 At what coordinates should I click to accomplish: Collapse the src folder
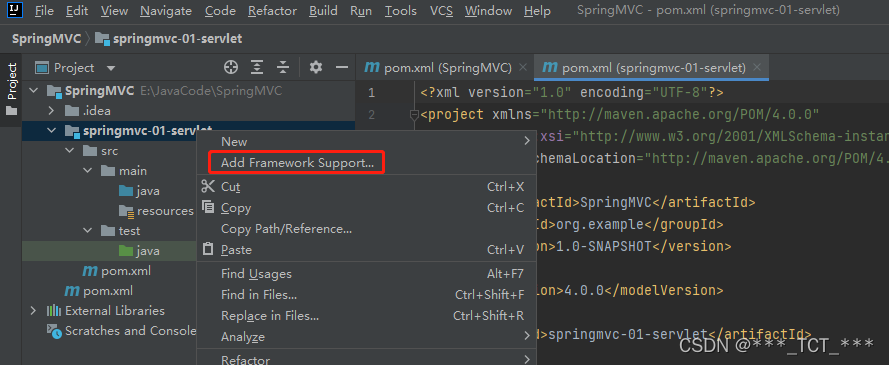pyautogui.click(x=70, y=151)
